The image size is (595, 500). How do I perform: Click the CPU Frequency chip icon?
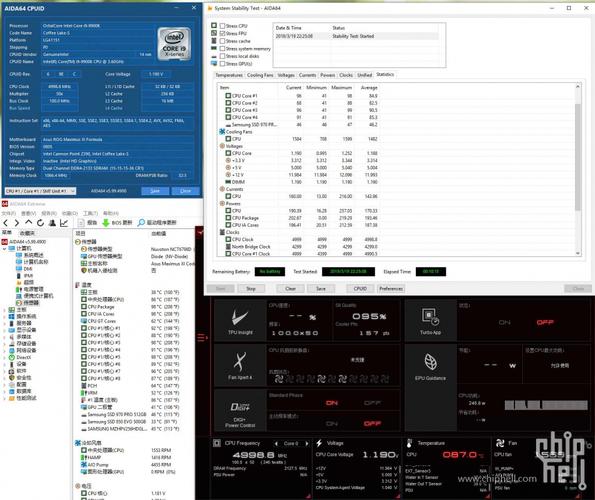pos(217,443)
